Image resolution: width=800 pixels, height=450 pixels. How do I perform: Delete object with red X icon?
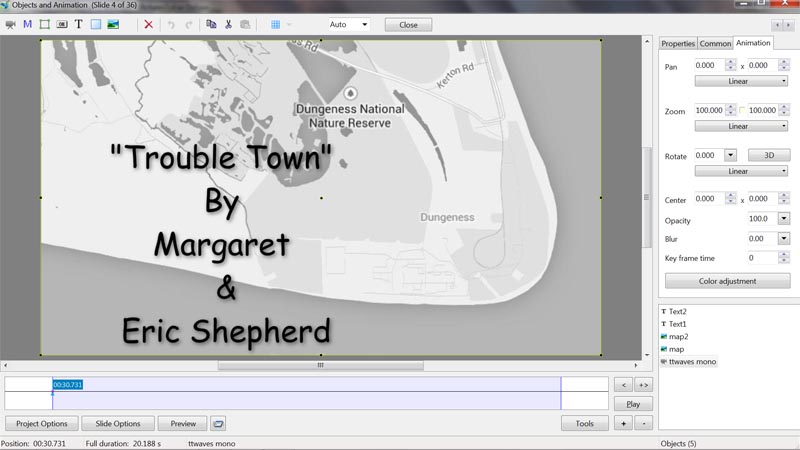click(x=149, y=24)
